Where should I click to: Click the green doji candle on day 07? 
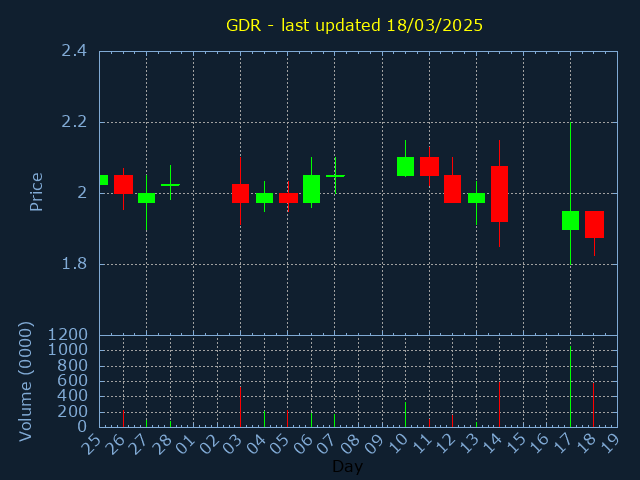(x=335, y=176)
